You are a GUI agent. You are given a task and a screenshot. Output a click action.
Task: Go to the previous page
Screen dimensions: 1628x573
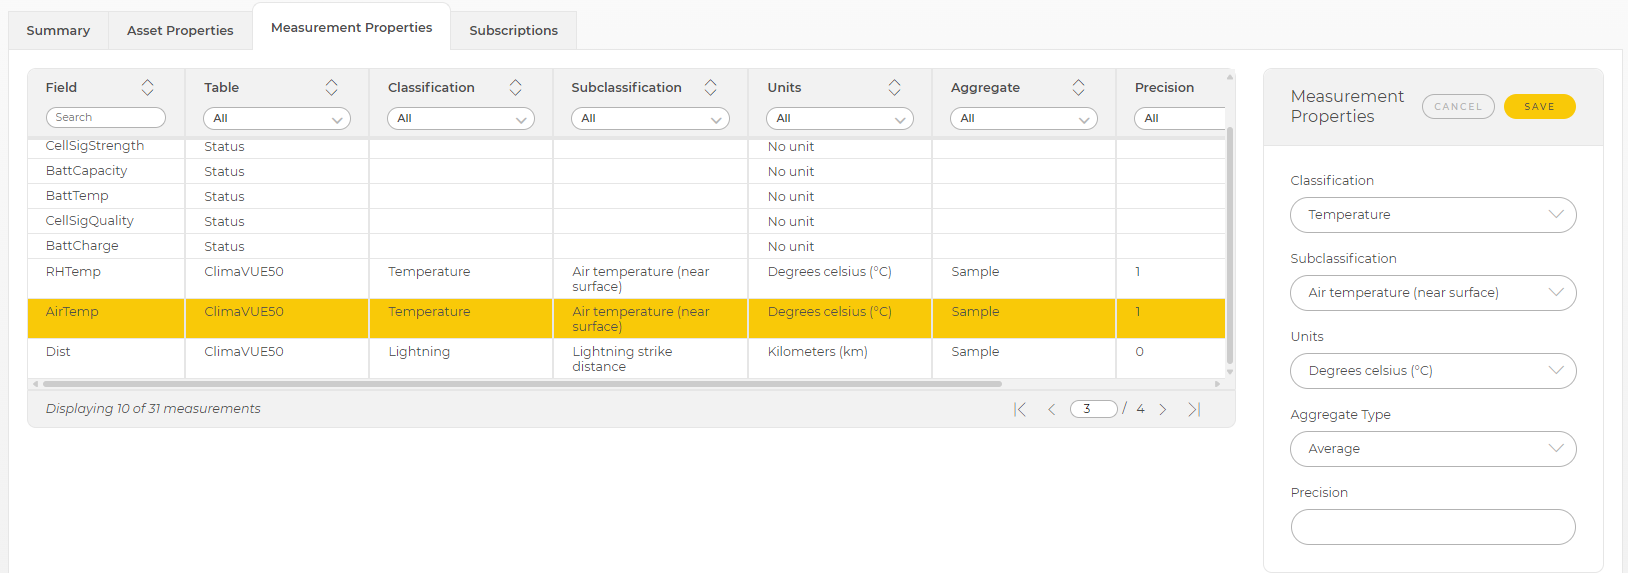point(1051,409)
